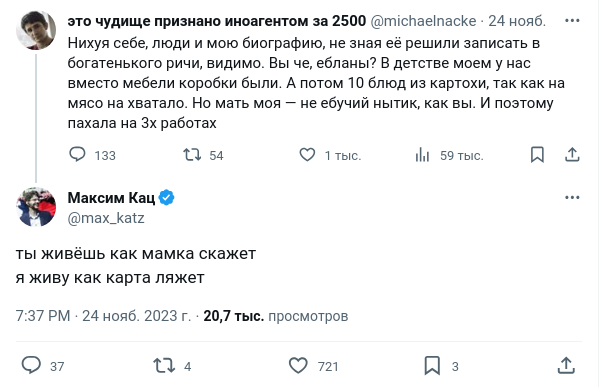Share Максим Кац's tweet
Screen dimensions: 599x387
[x=566, y=366]
